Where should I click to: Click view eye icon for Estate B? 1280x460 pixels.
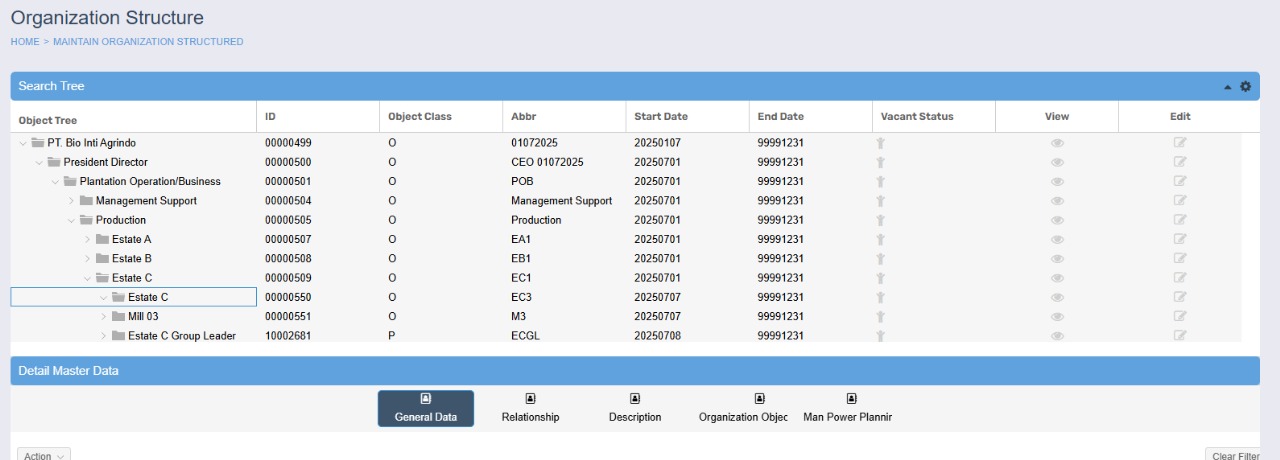pyautogui.click(x=1057, y=259)
